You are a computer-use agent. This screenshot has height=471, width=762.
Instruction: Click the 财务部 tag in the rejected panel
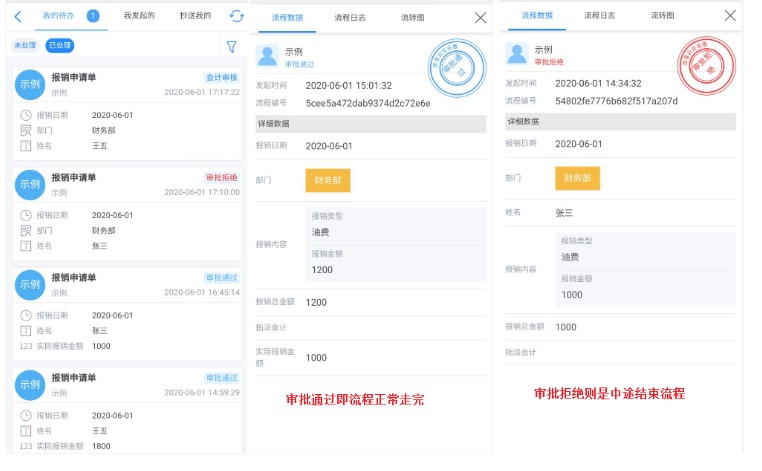coord(577,178)
